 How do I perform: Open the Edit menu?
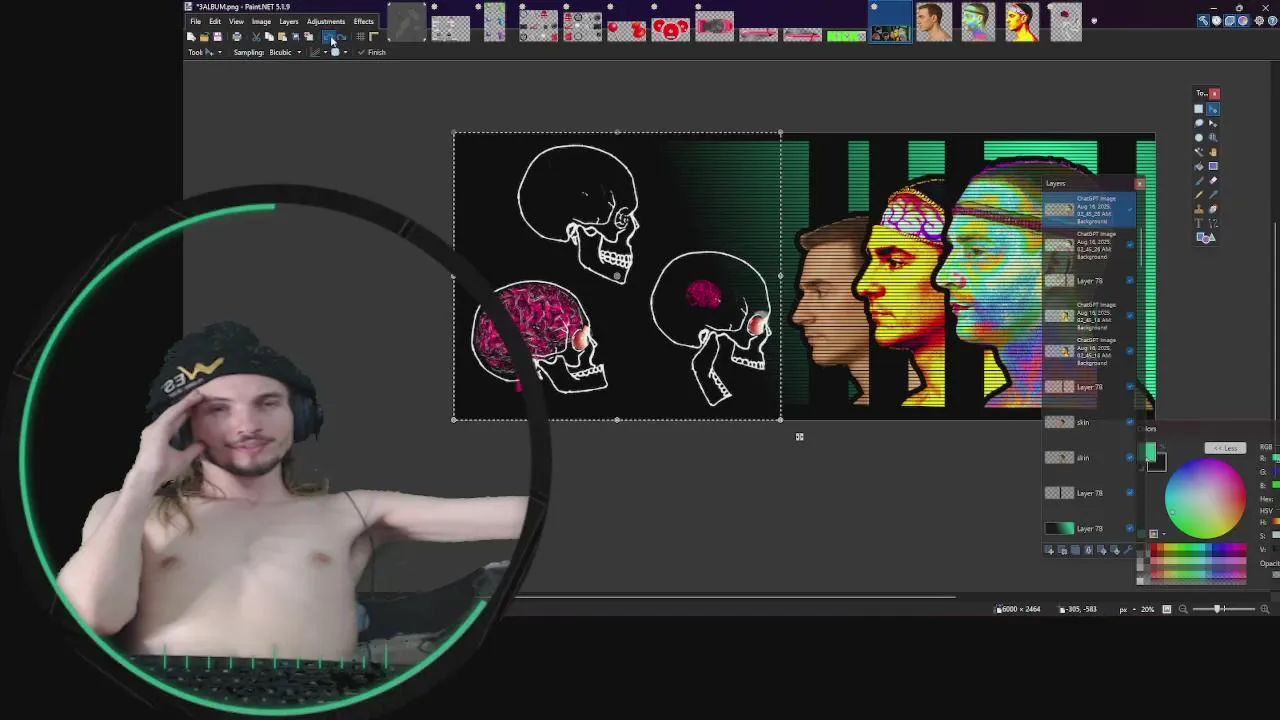214,21
